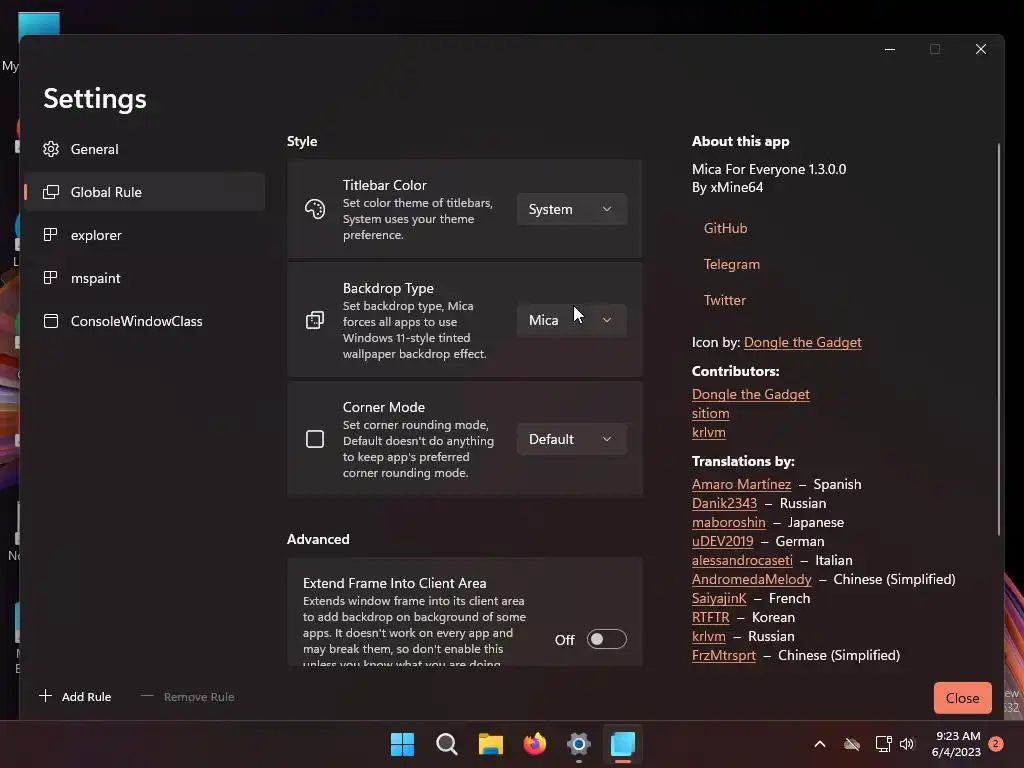
Task: Open alessandrocaseti translator link
Action: [742, 560]
